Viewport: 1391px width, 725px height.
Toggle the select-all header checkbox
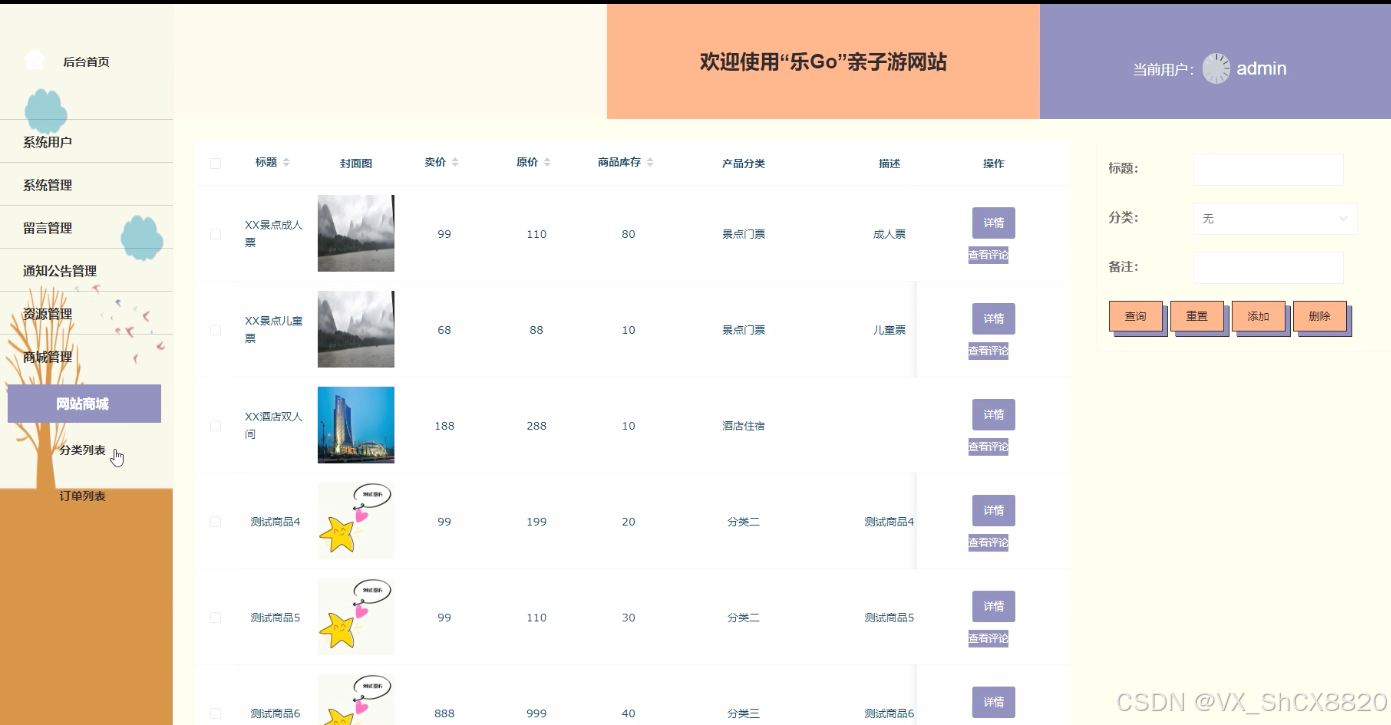pos(215,163)
